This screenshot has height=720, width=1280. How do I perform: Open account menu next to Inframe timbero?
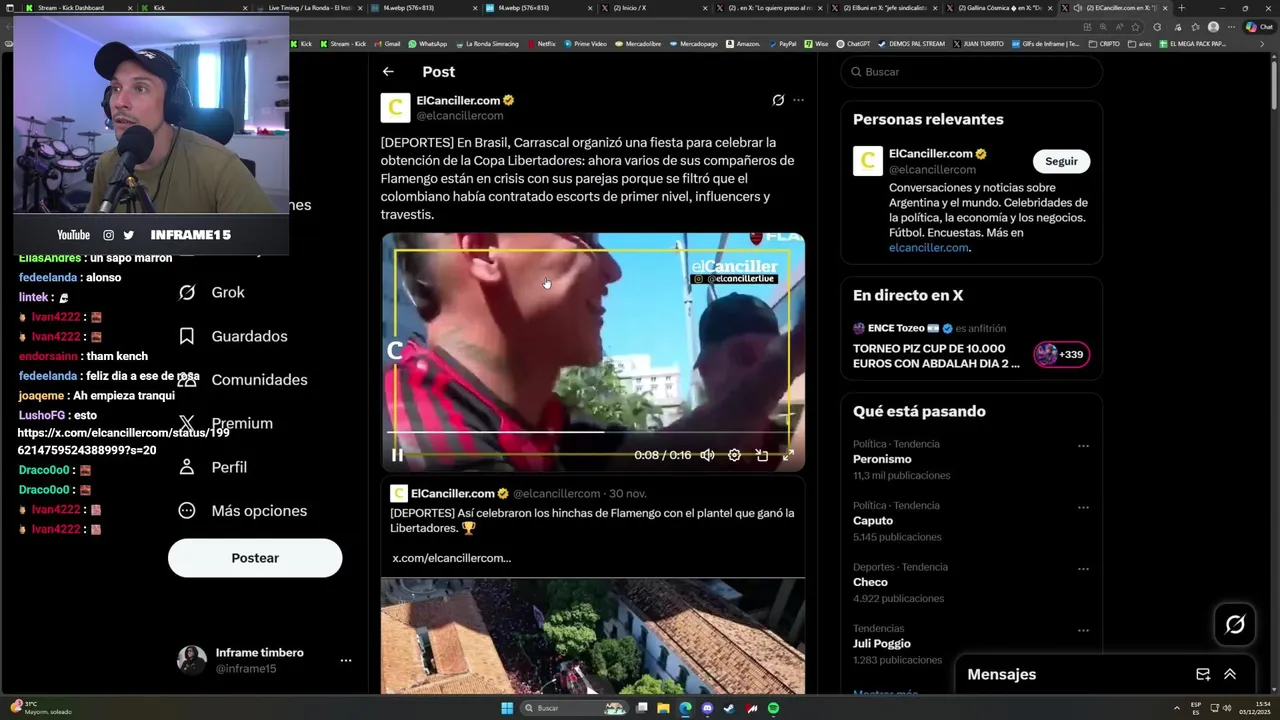(345, 660)
